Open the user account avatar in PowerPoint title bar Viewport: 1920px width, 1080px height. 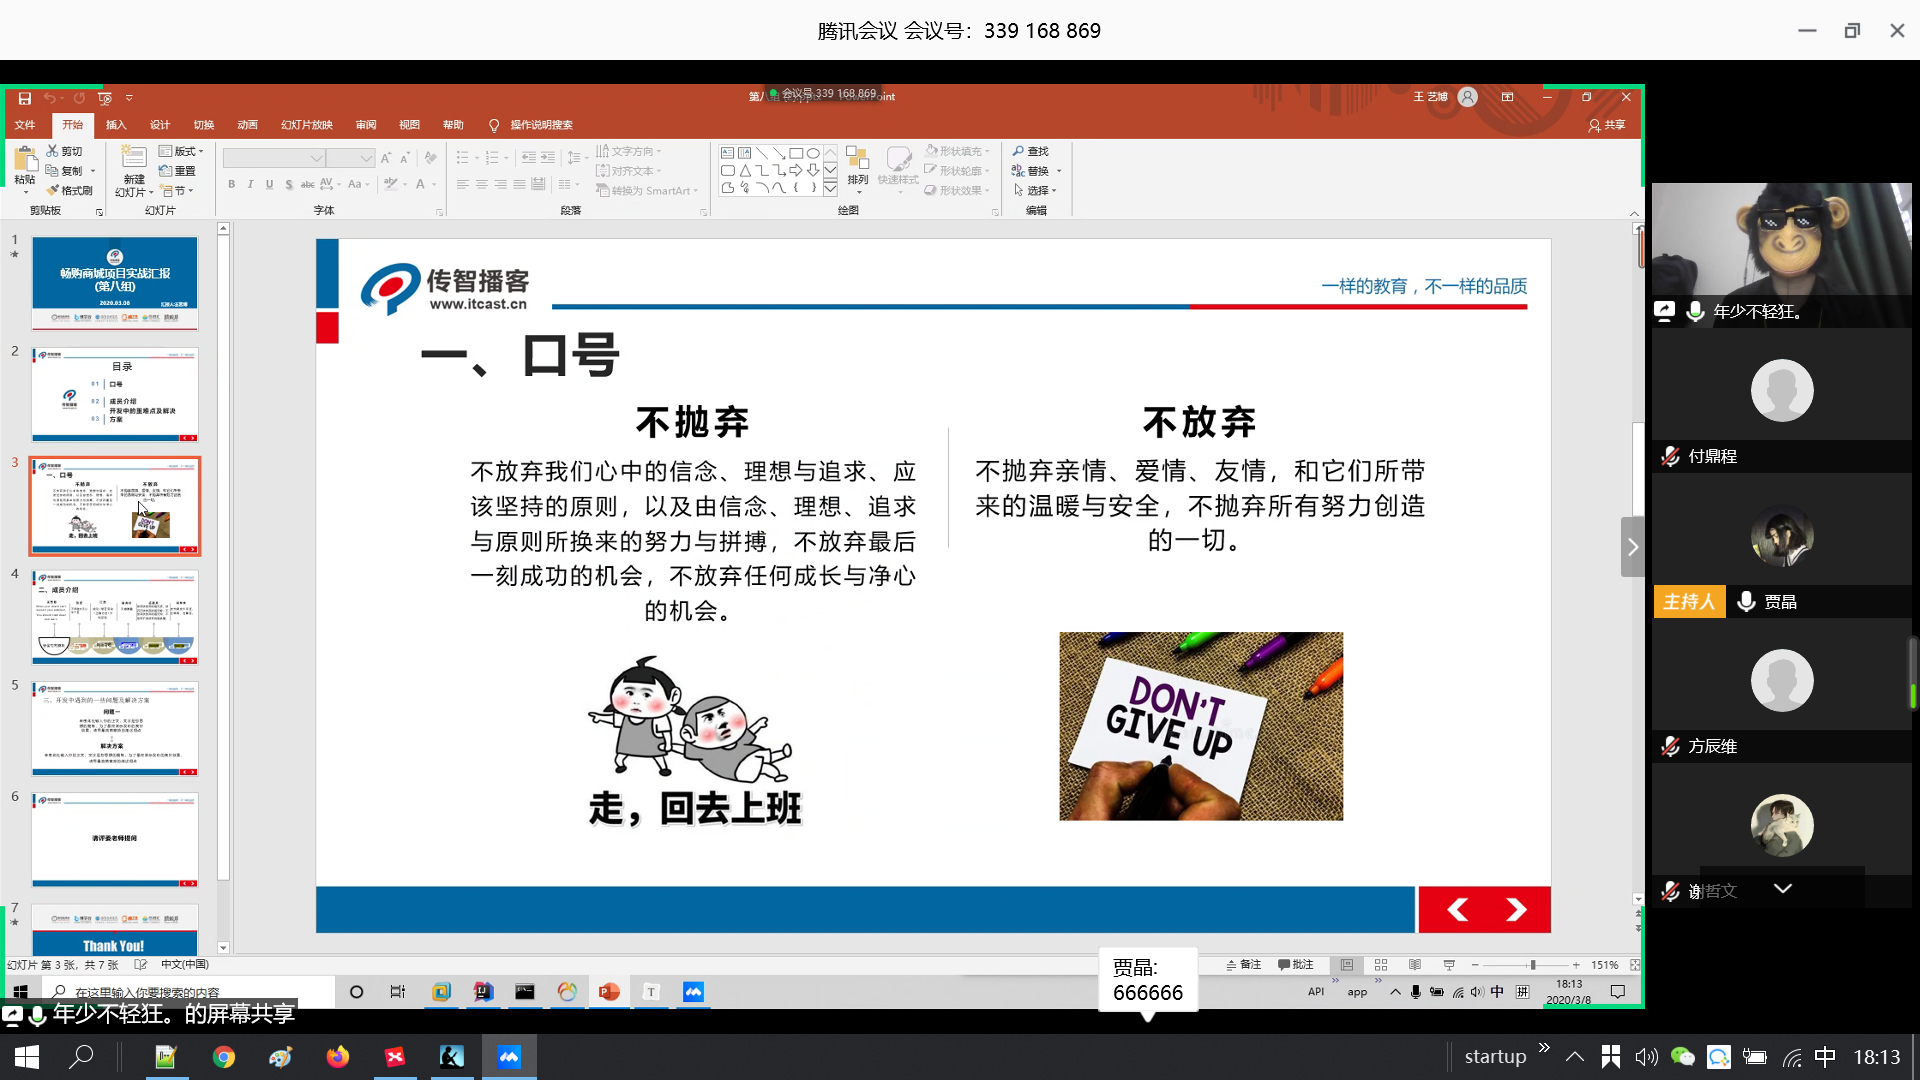click(1467, 97)
